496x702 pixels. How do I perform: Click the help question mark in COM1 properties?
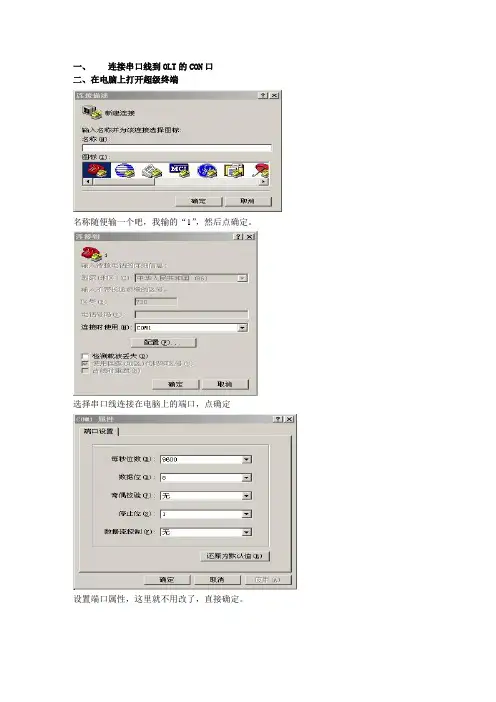[278, 419]
